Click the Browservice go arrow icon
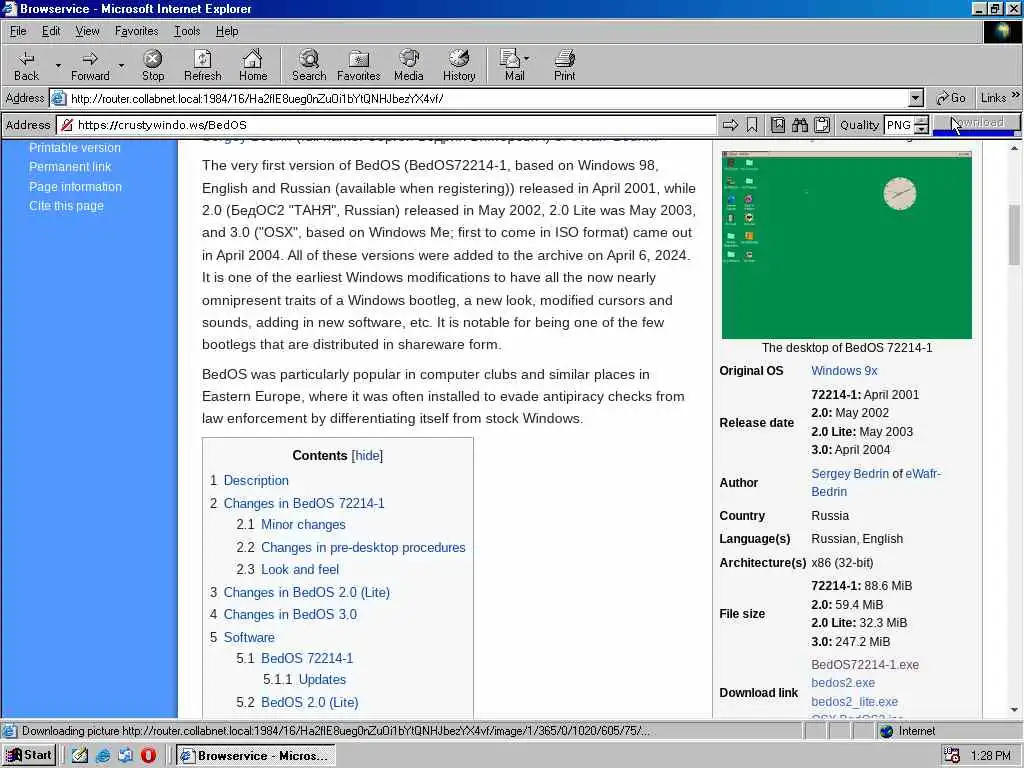Screen dimensions: 1024x768 (730, 125)
